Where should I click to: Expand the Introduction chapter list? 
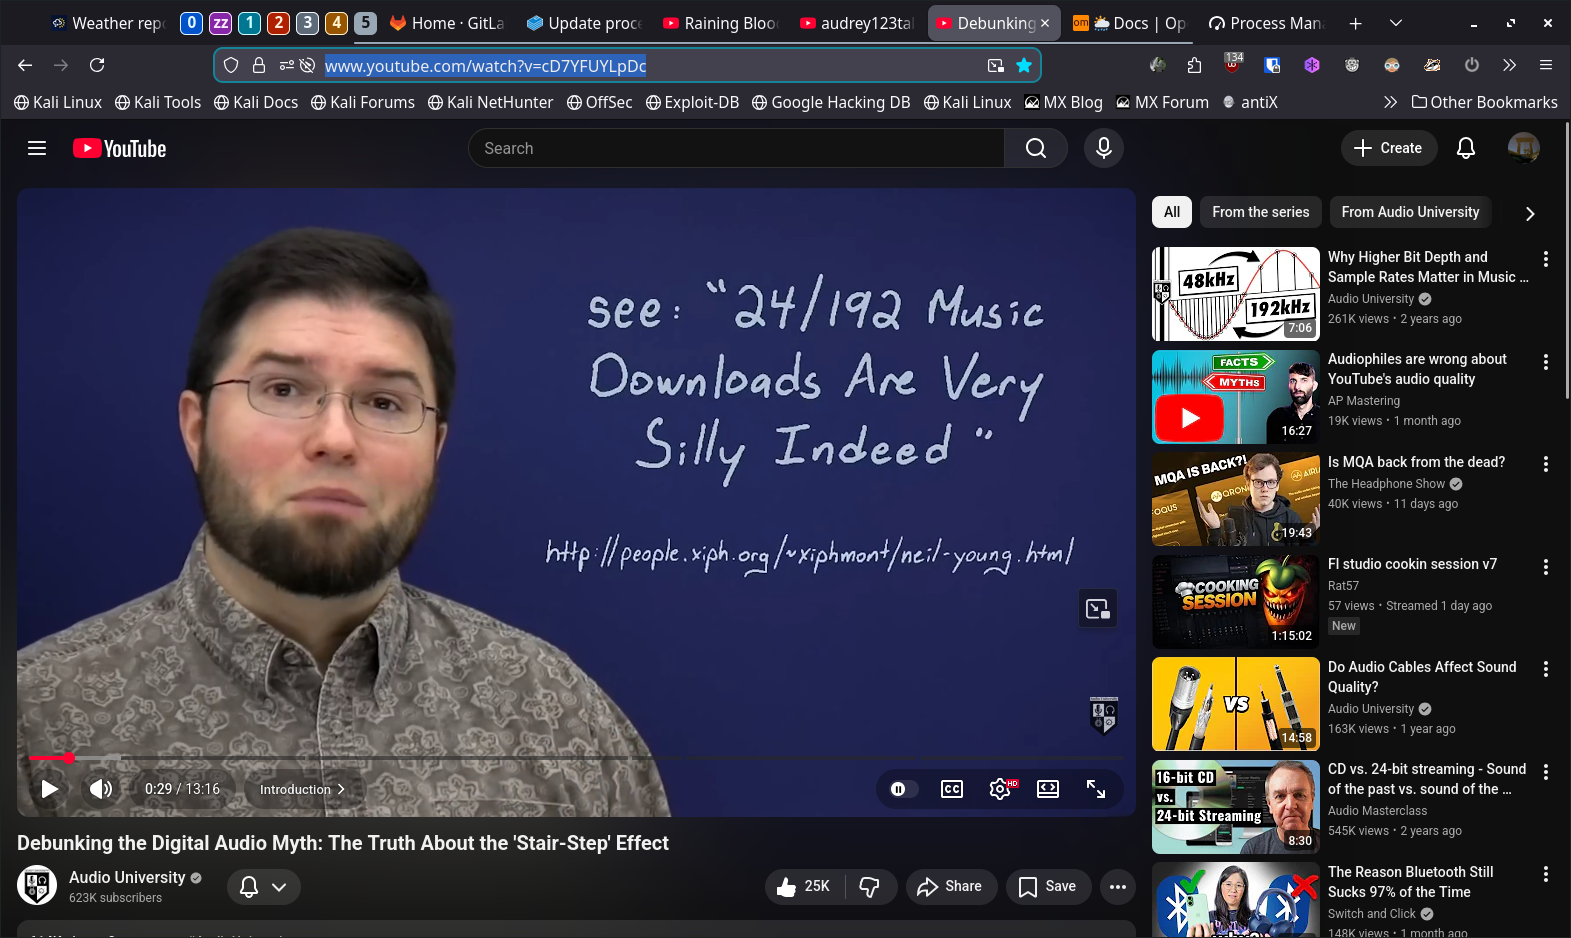[x=302, y=789]
